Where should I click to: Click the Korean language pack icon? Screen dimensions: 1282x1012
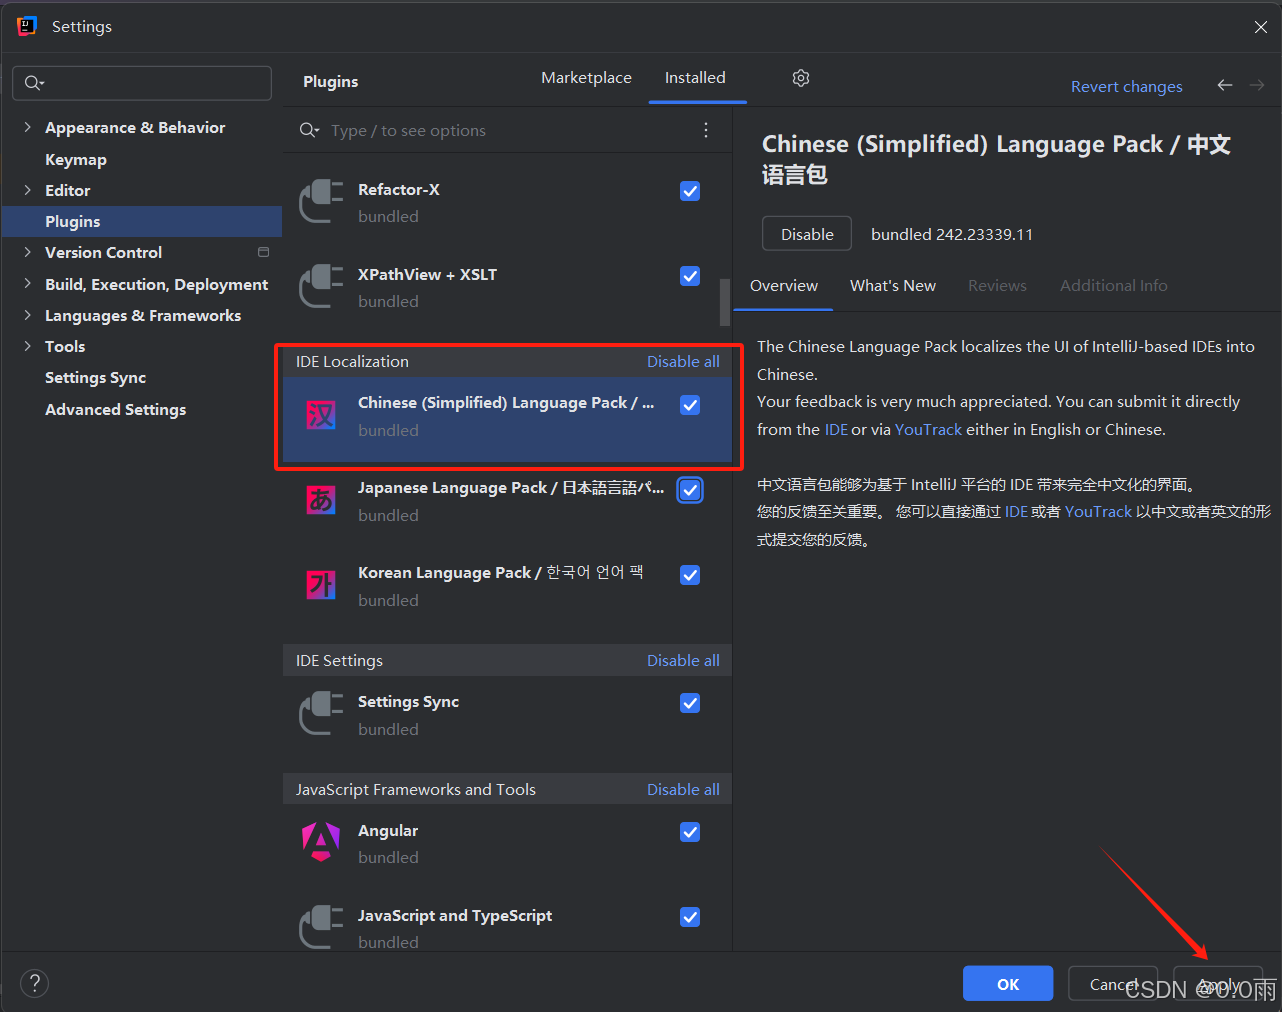[x=321, y=586]
